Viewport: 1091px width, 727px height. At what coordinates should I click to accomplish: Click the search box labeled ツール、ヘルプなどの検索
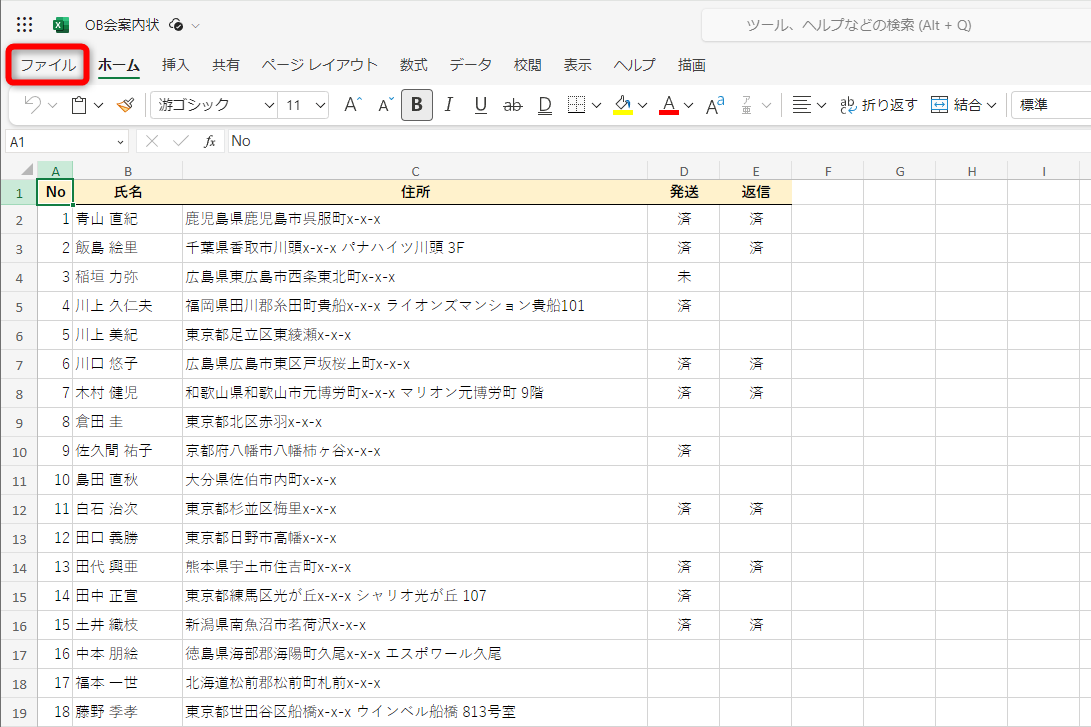coord(900,24)
